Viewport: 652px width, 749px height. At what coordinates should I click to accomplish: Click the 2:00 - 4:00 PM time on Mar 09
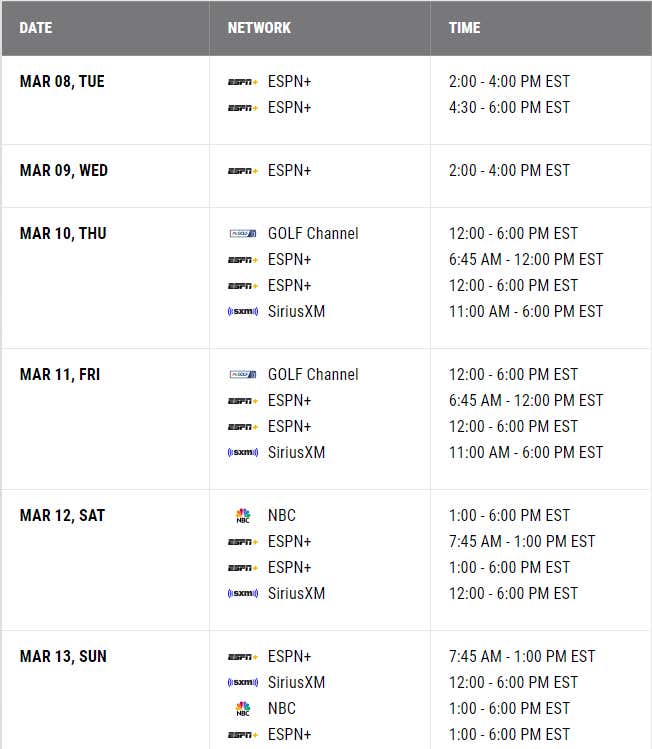tap(509, 171)
